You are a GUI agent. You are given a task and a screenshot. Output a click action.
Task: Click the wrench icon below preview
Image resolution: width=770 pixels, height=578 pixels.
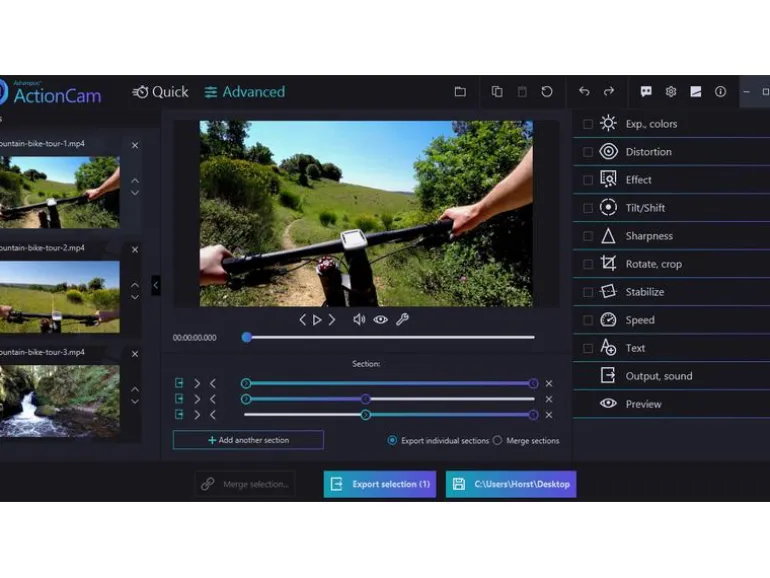point(402,320)
